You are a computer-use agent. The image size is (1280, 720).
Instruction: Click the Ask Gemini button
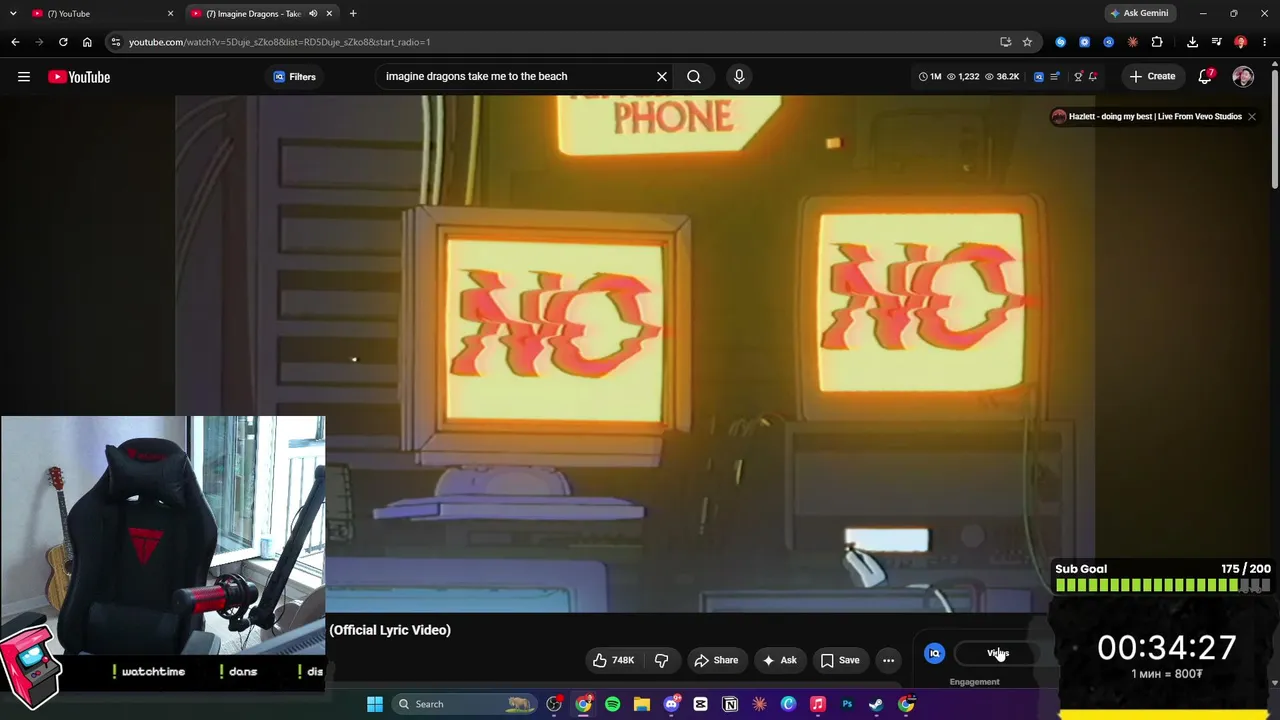click(1139, 14)
